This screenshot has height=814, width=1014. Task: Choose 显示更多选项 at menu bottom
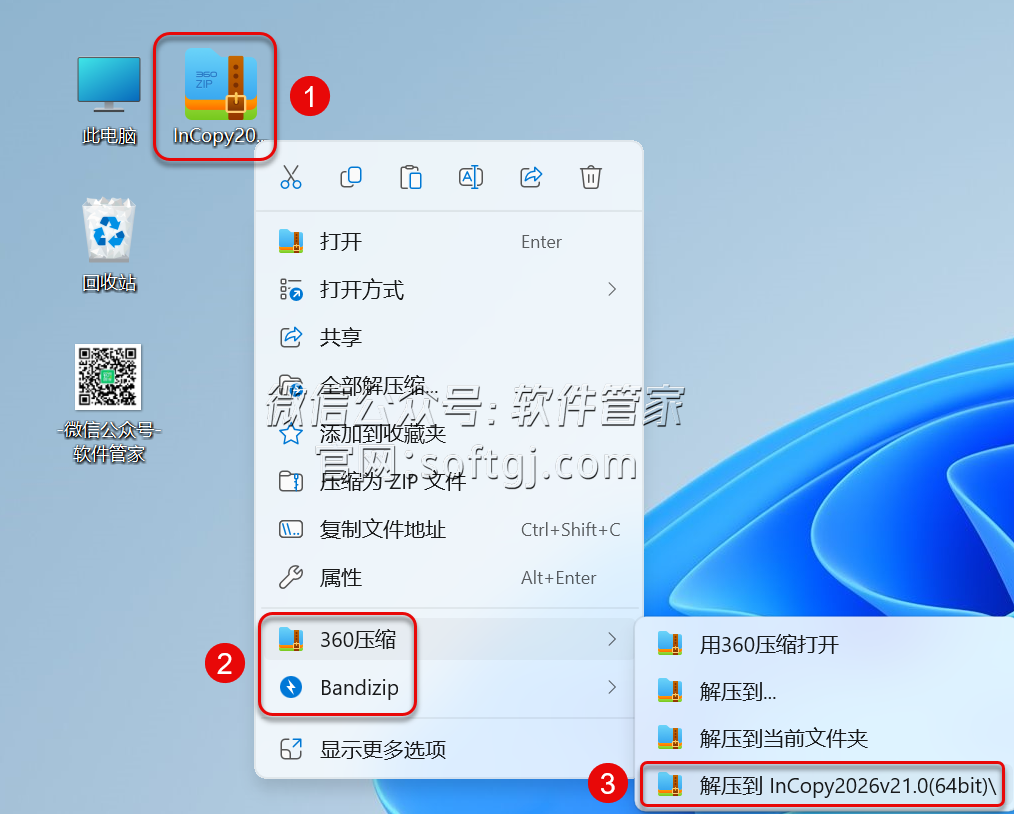449,749
